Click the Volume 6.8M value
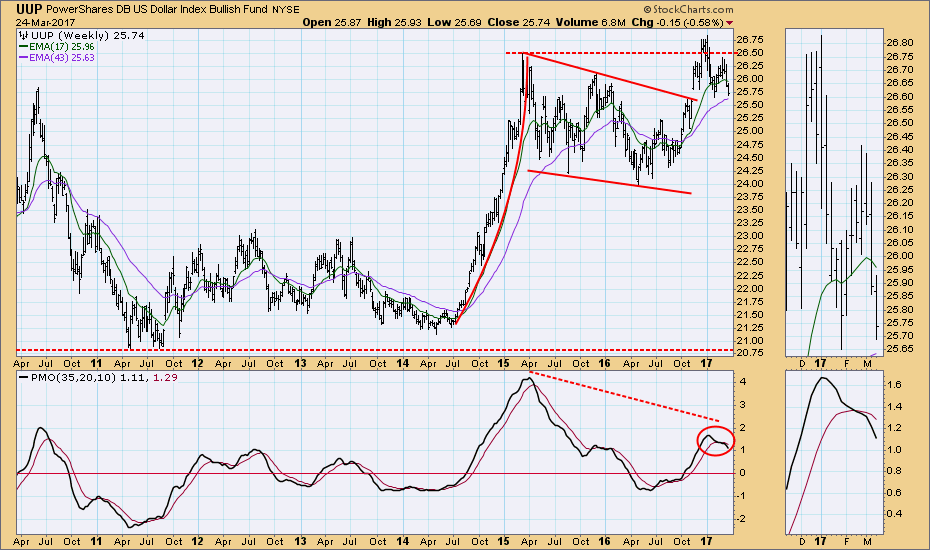Viewport: 930px width, 550px height. [x=590, y=22]
